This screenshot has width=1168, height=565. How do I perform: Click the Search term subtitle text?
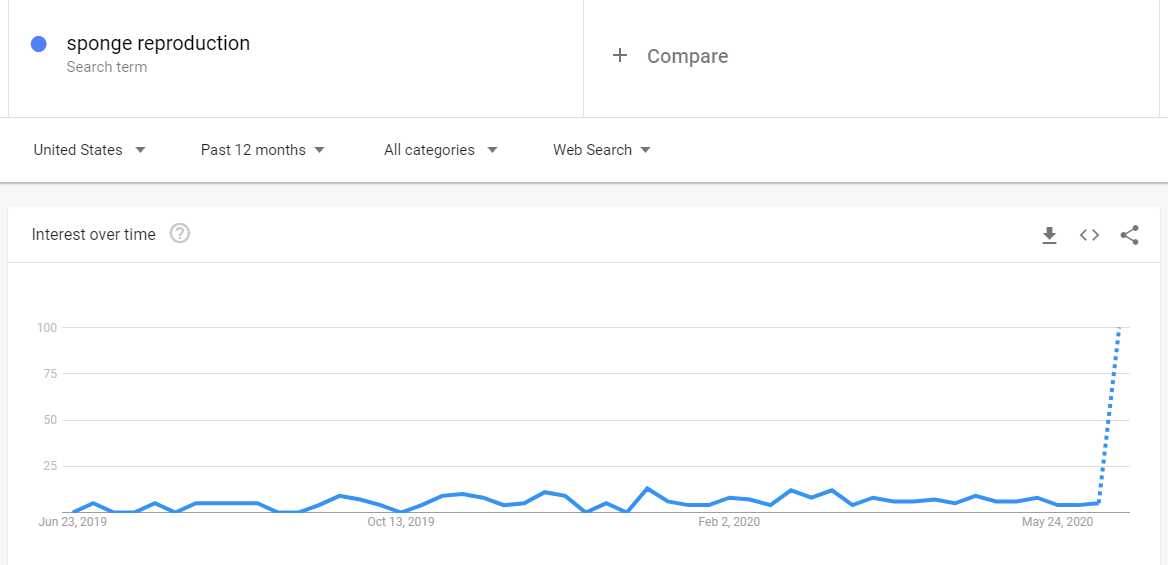pyautogui.click(x=107, y=67)
